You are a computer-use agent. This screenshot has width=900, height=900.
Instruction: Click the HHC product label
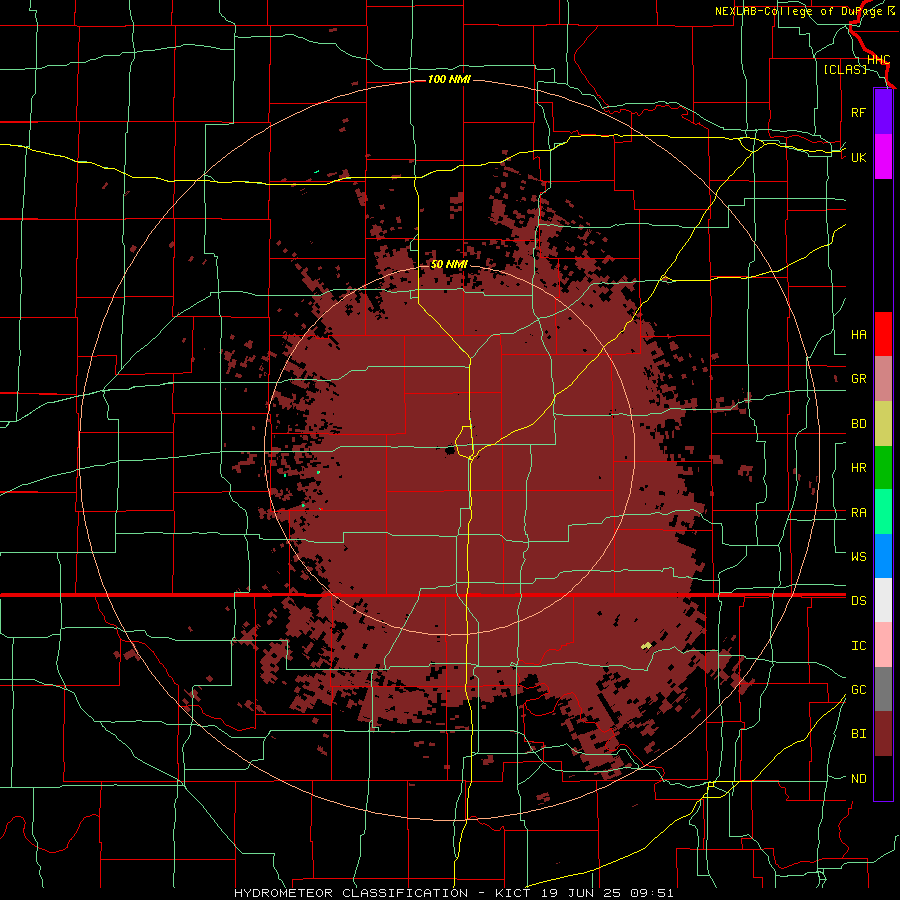click(x=878, y=60)
